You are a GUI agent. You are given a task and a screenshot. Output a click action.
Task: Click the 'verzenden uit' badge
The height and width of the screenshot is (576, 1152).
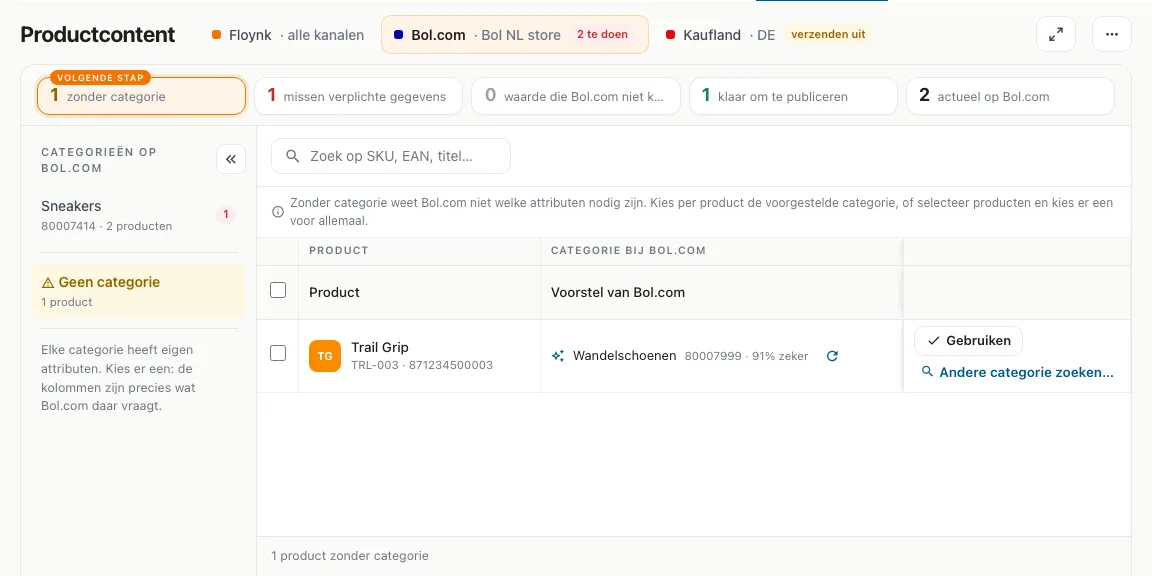828,35
